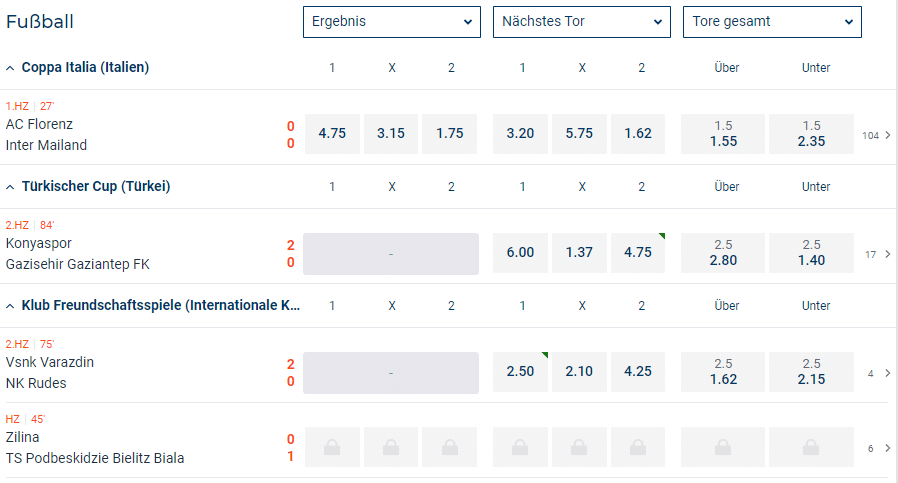Image resolution: width=898 pixels, height=483 pixels.
Task: Open the Nächstes Tor market dropdown
Action: pyautogui.click(x=582, y=21)
